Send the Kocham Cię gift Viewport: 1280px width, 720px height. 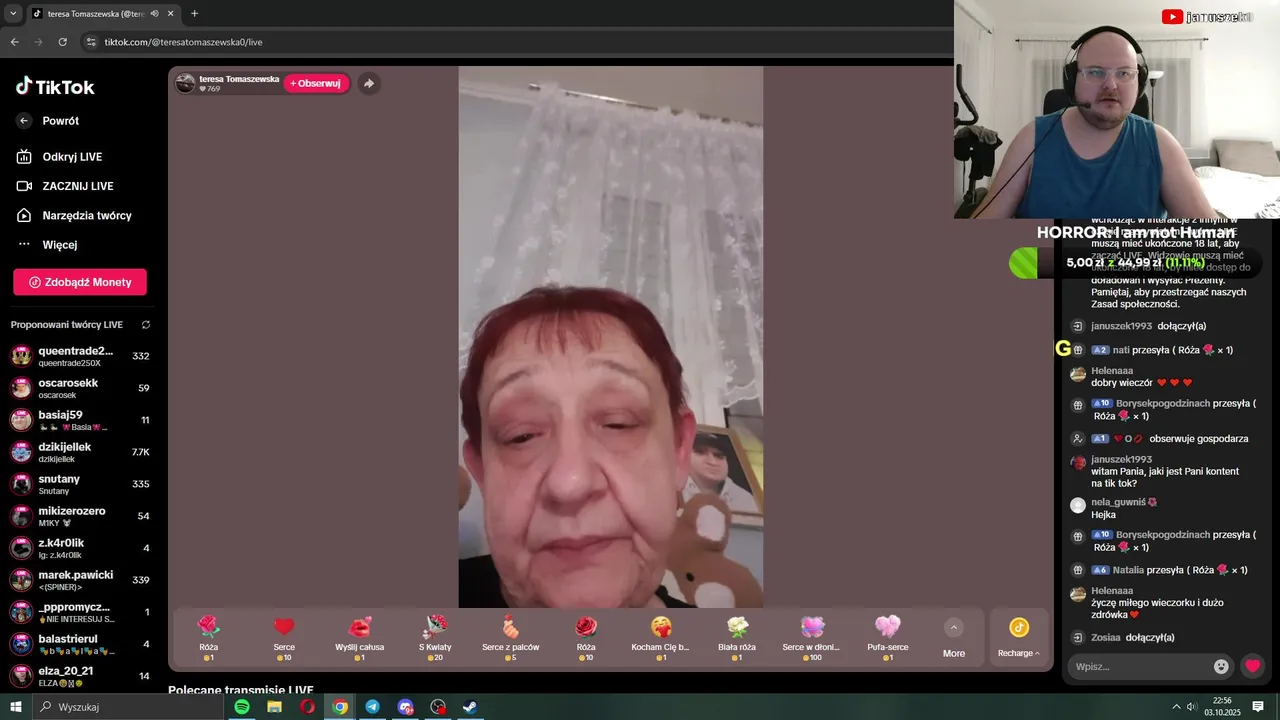pos(661,638)
